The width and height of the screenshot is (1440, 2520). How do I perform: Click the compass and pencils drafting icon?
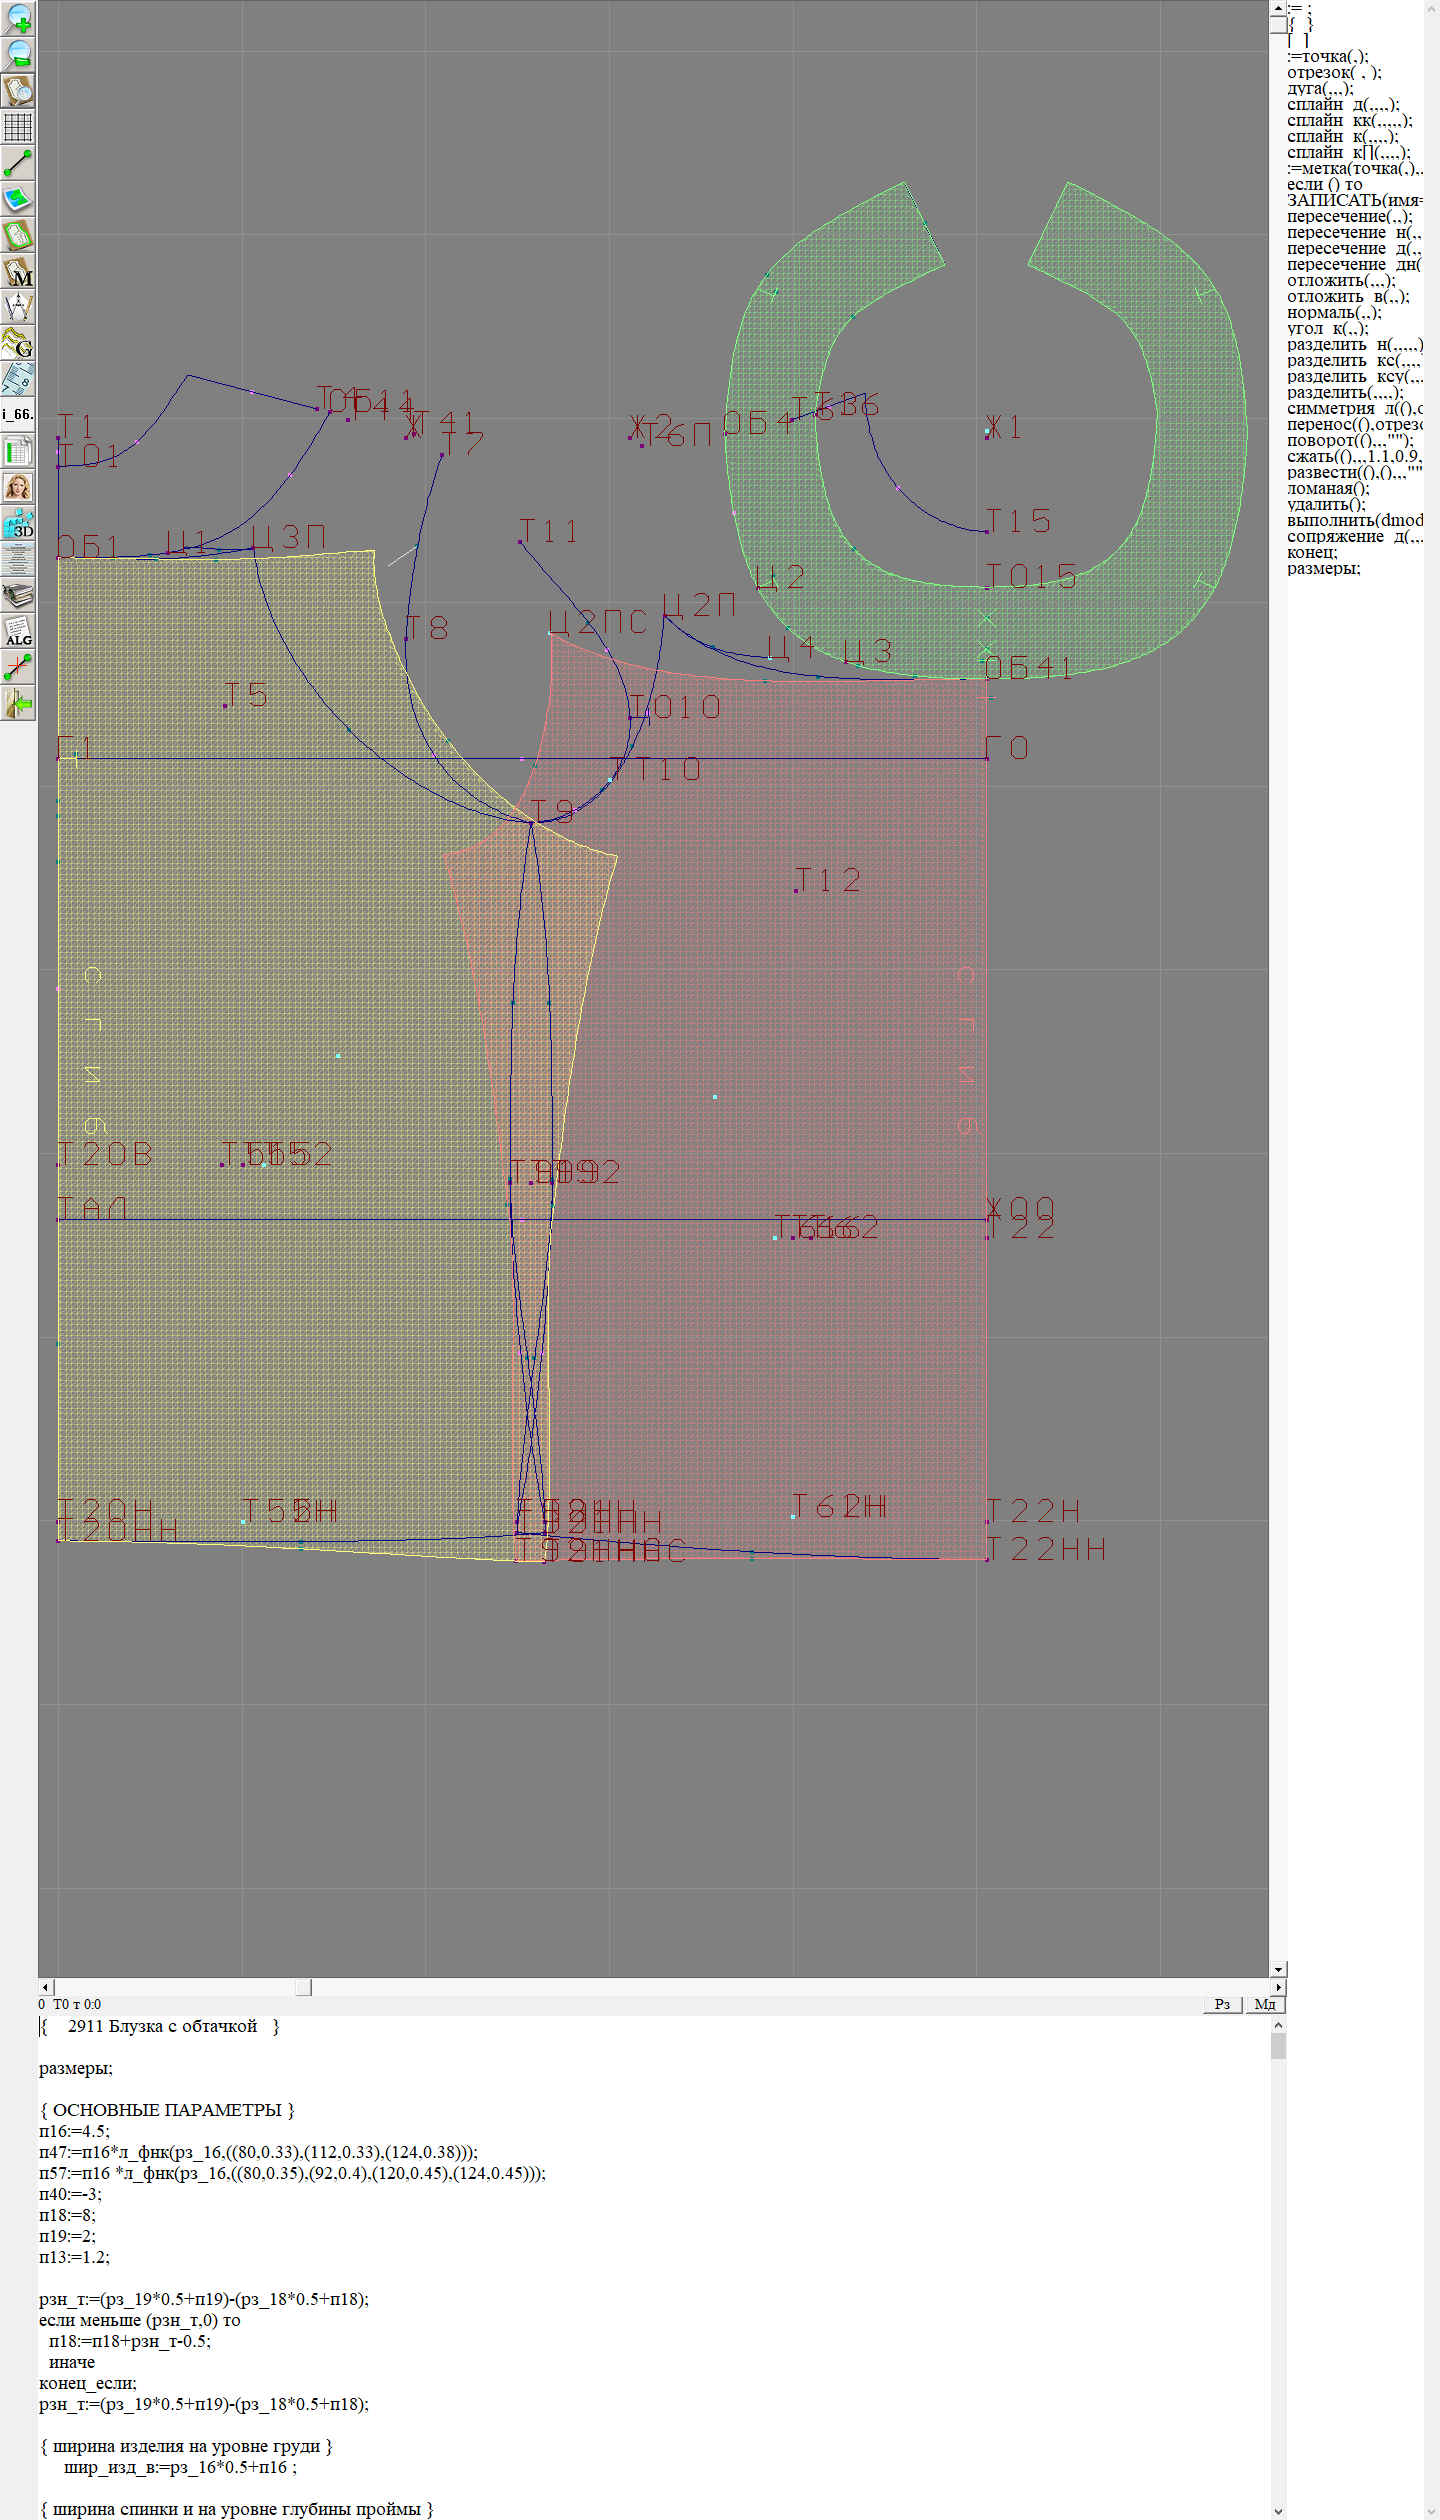click(x=18, y=306)
